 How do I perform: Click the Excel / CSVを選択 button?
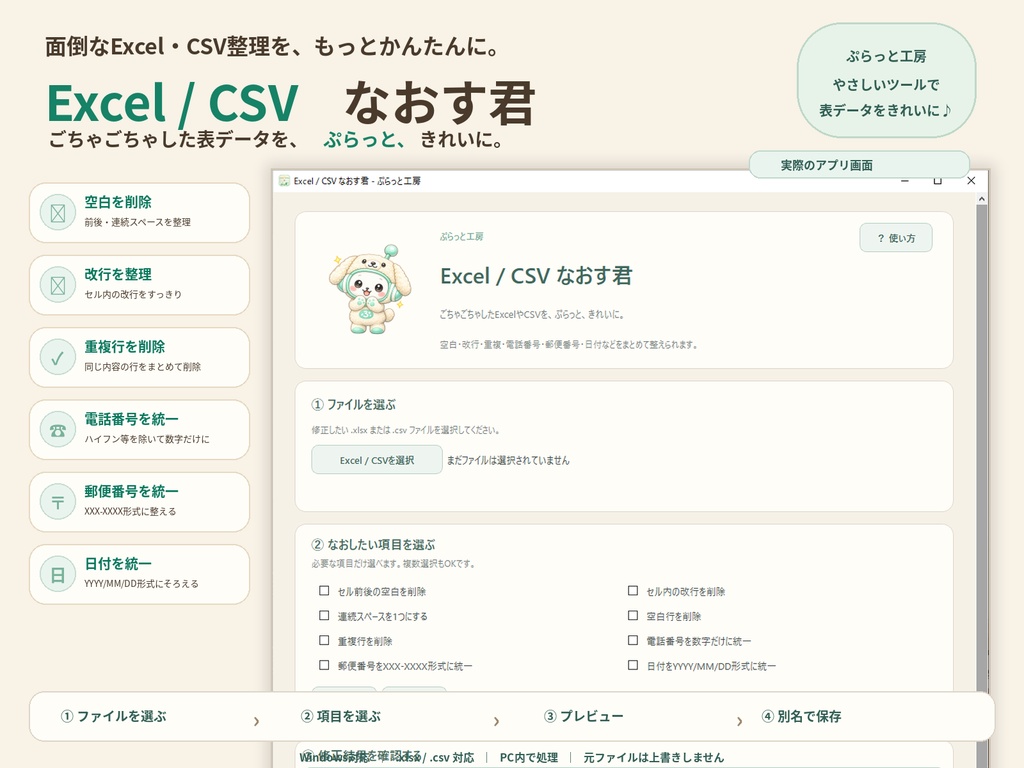coord(377,460)
